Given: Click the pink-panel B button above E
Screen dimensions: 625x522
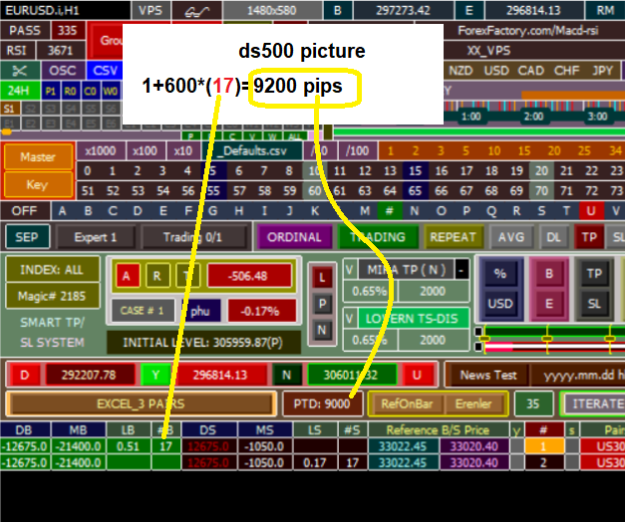Looking at the screenshot, I should tap(549, 273).
